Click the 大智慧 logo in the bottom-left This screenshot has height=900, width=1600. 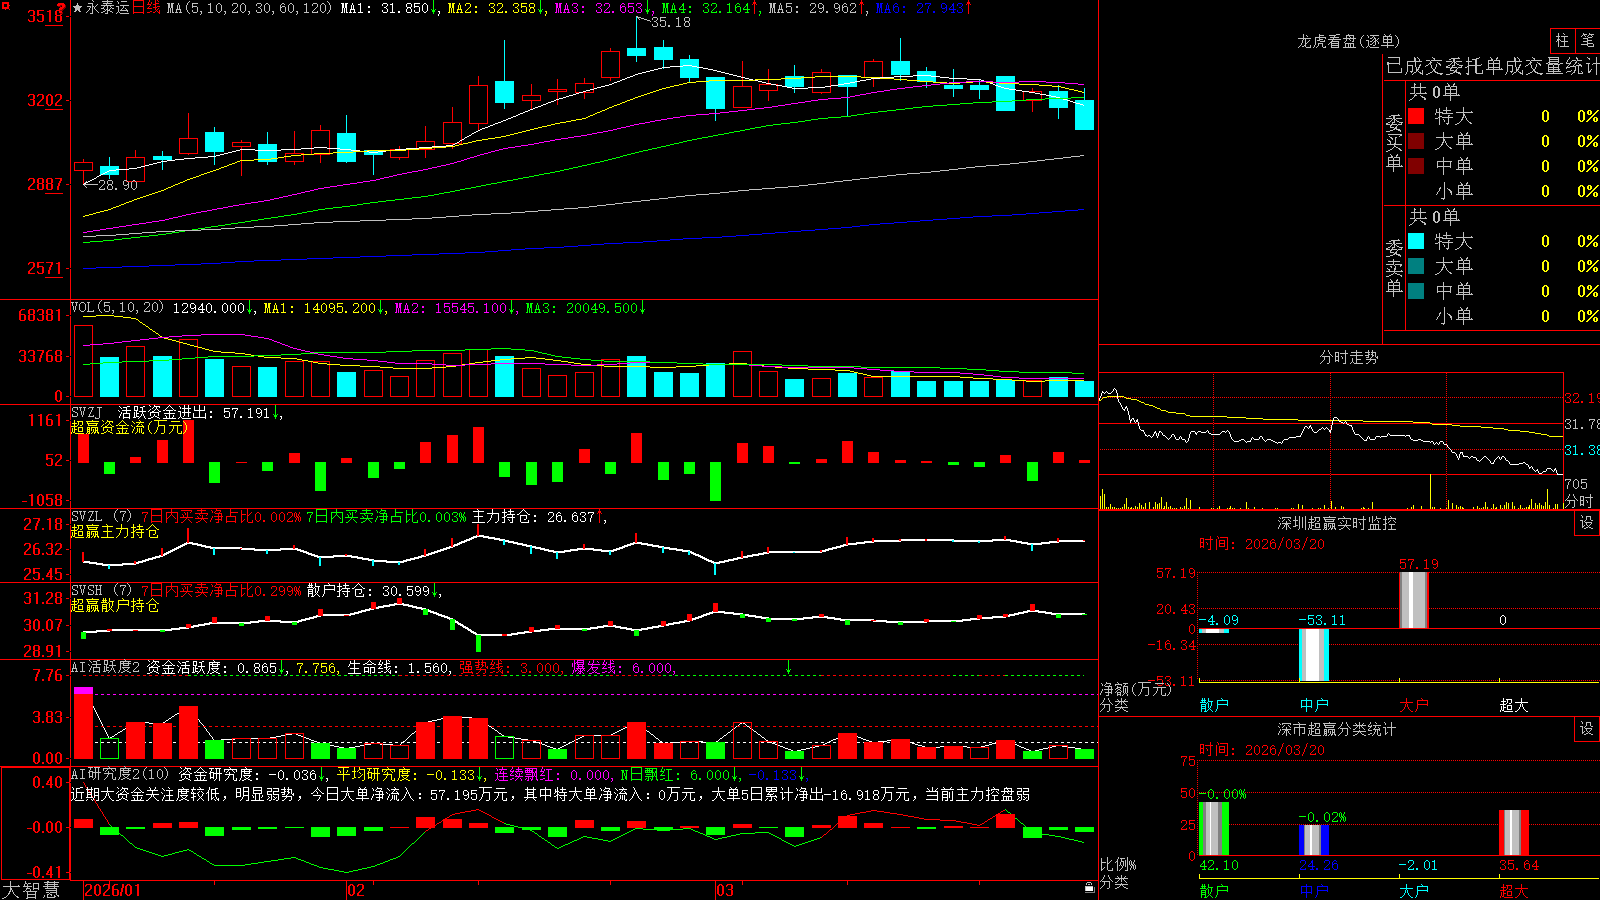coord(31,890)
